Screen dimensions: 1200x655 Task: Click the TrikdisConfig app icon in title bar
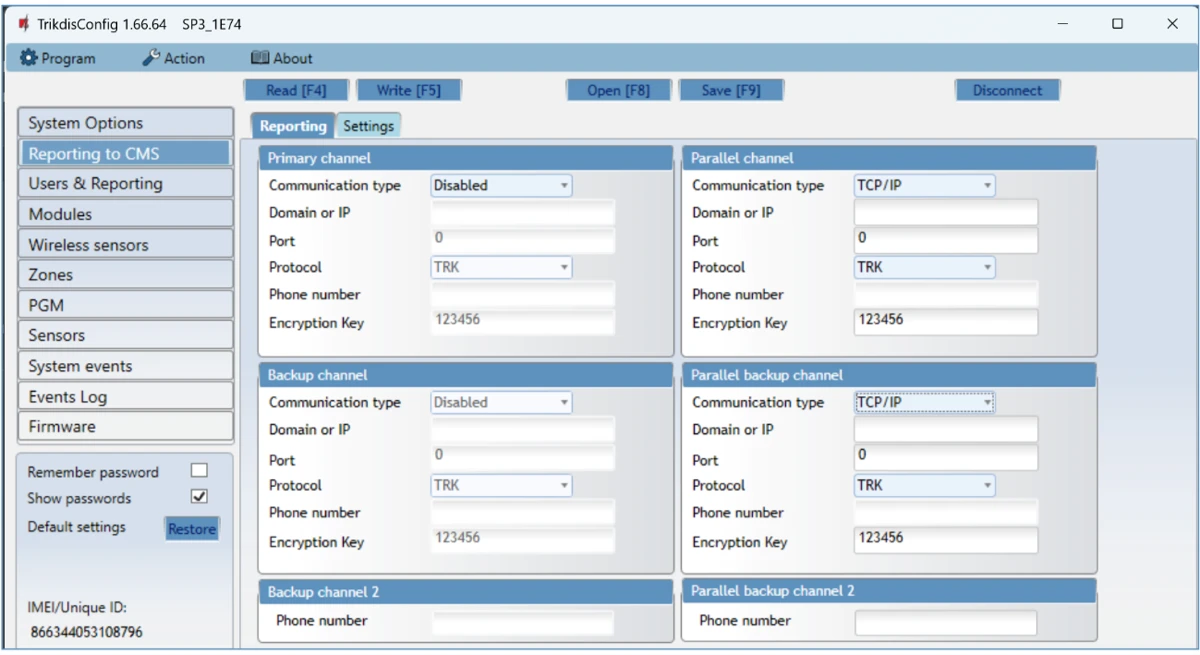[x=23, y=24]
